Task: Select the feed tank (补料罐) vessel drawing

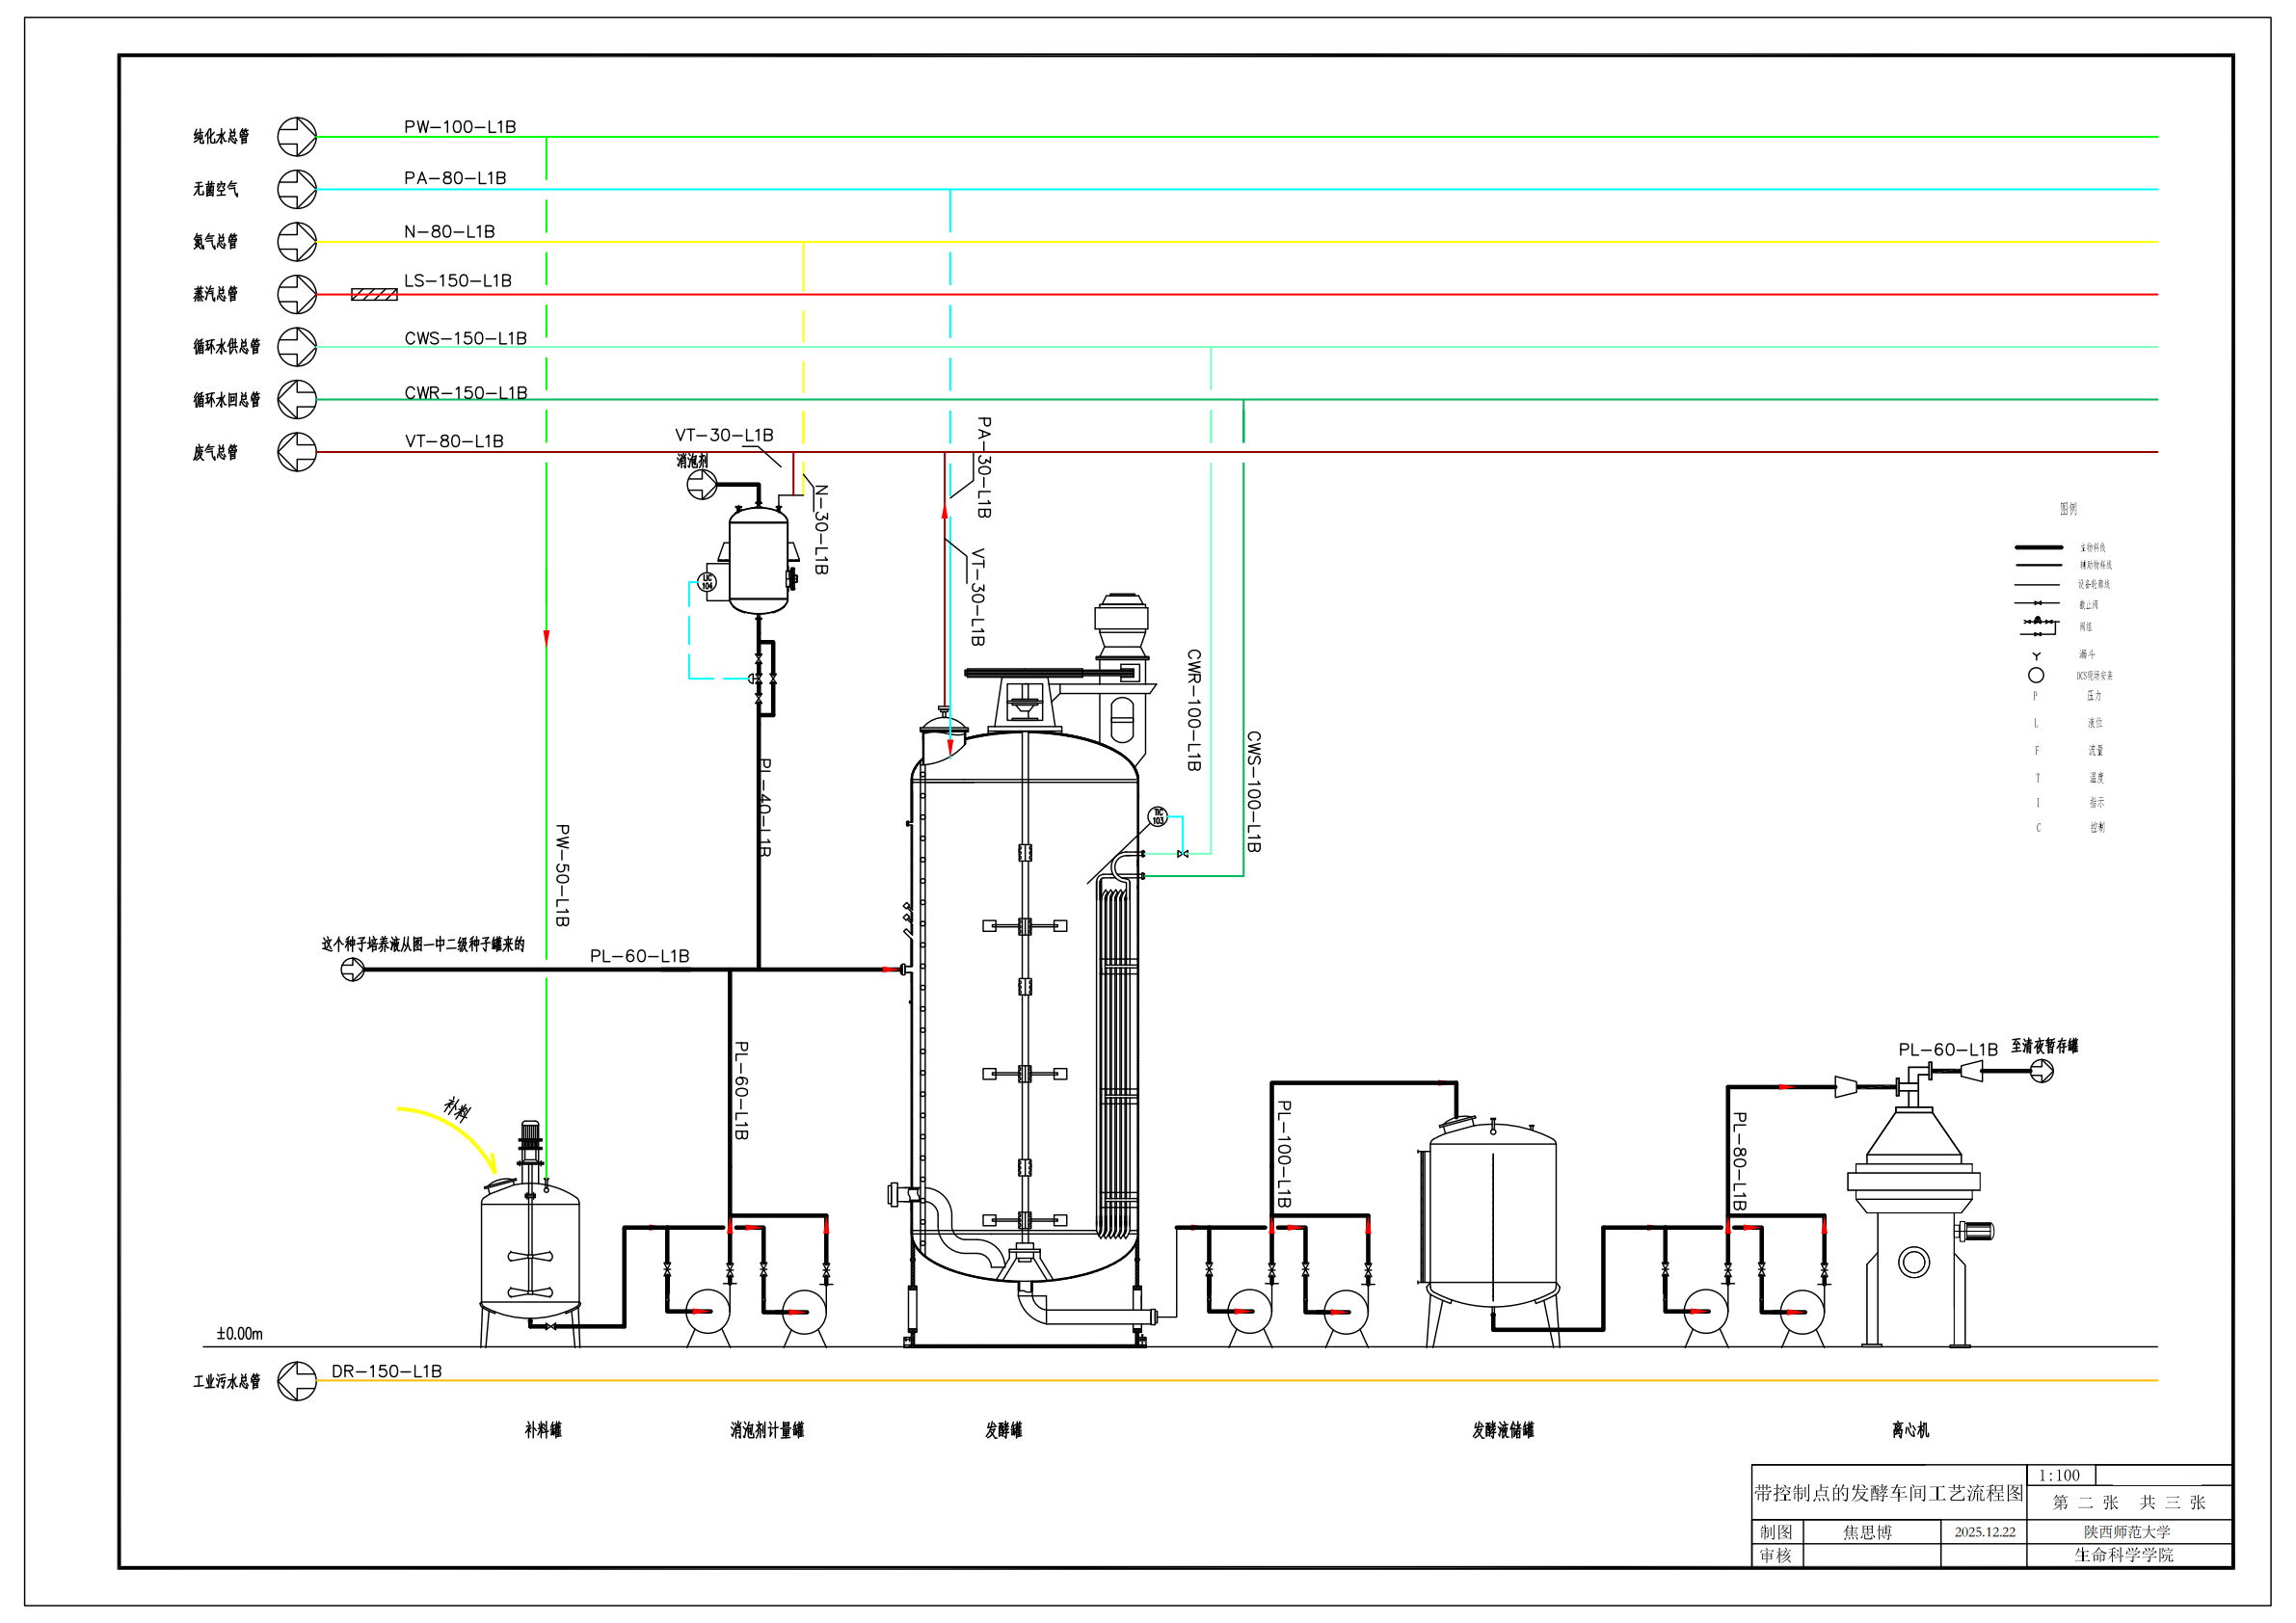Action: (530, 1250)
